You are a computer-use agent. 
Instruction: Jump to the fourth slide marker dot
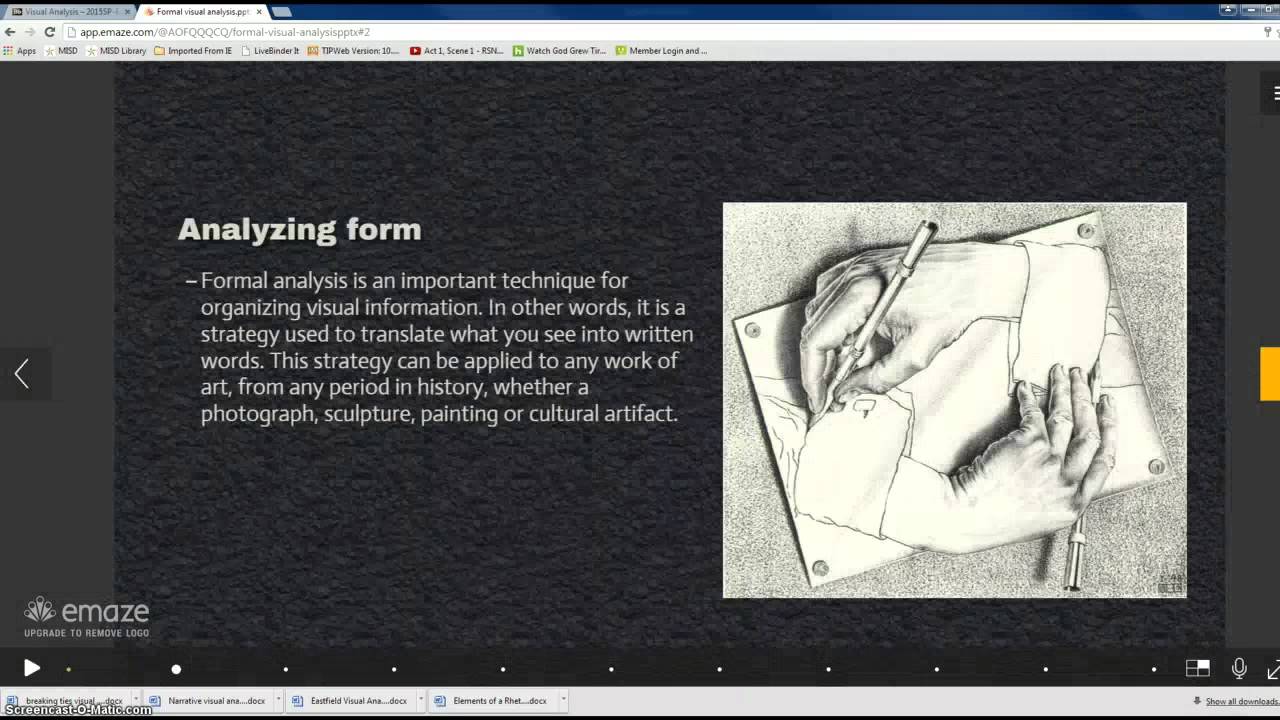394,669
